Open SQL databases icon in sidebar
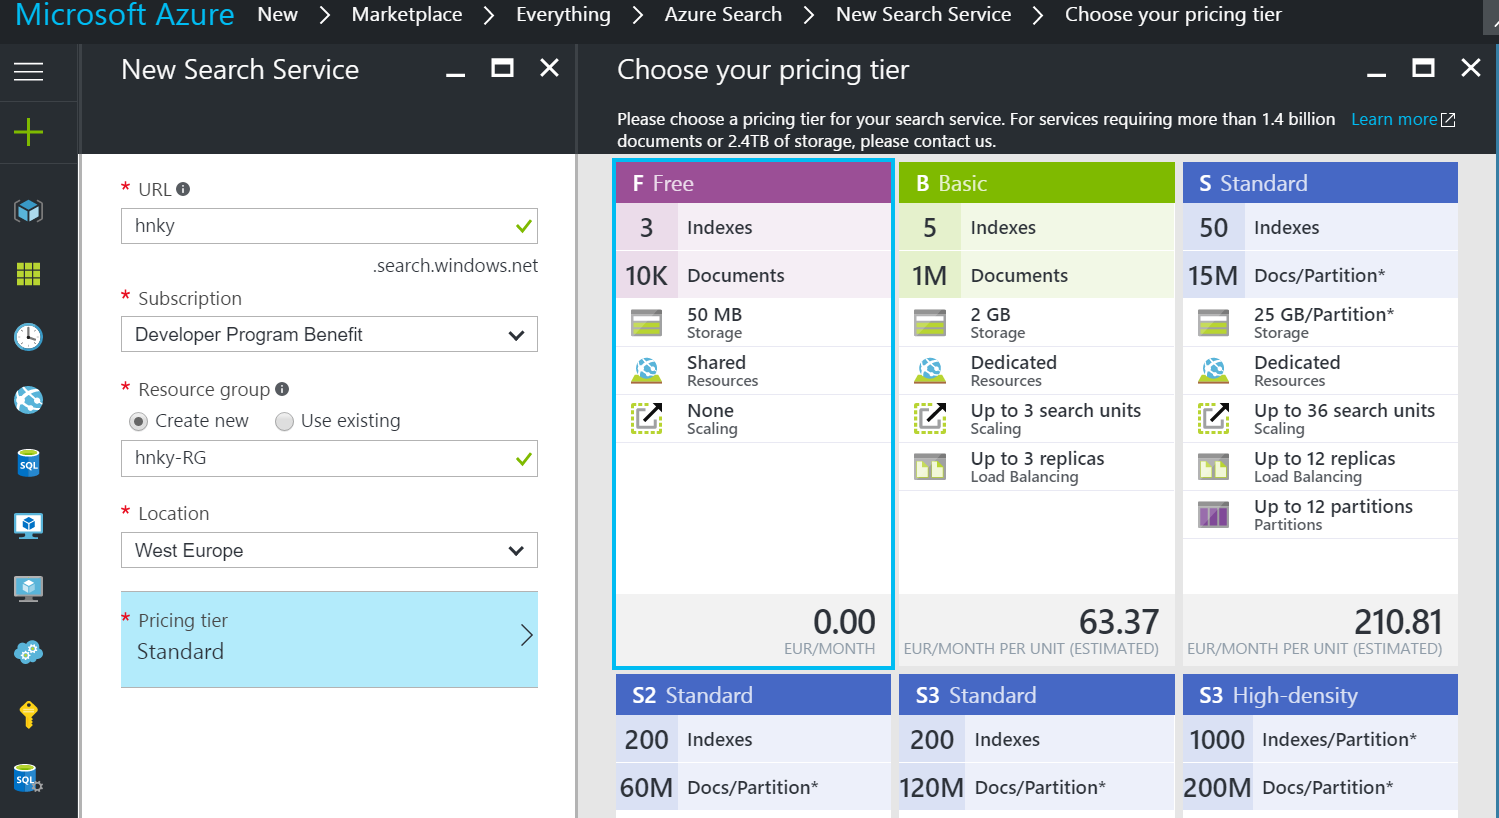Image resolution: width=1499 pixels, height=818 pixels. click(x=28, y=463)
